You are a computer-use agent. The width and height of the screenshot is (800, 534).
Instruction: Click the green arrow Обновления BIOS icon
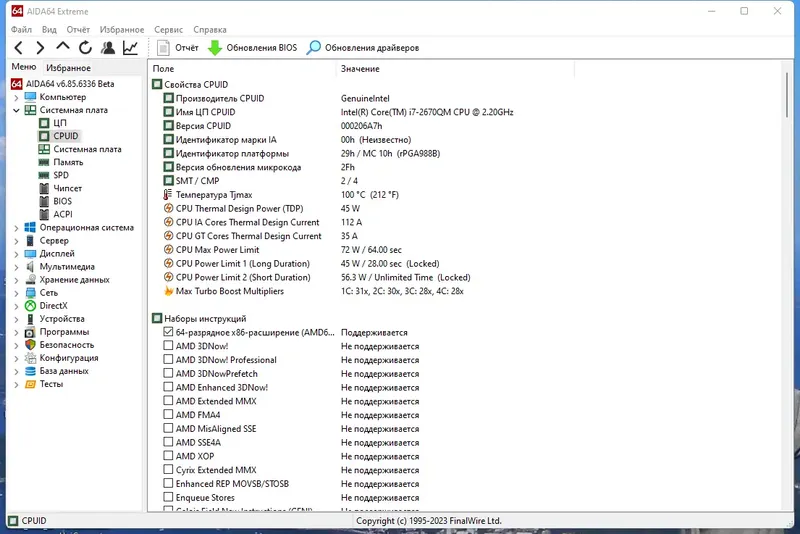pyautogui.click(x=215, y=48)
